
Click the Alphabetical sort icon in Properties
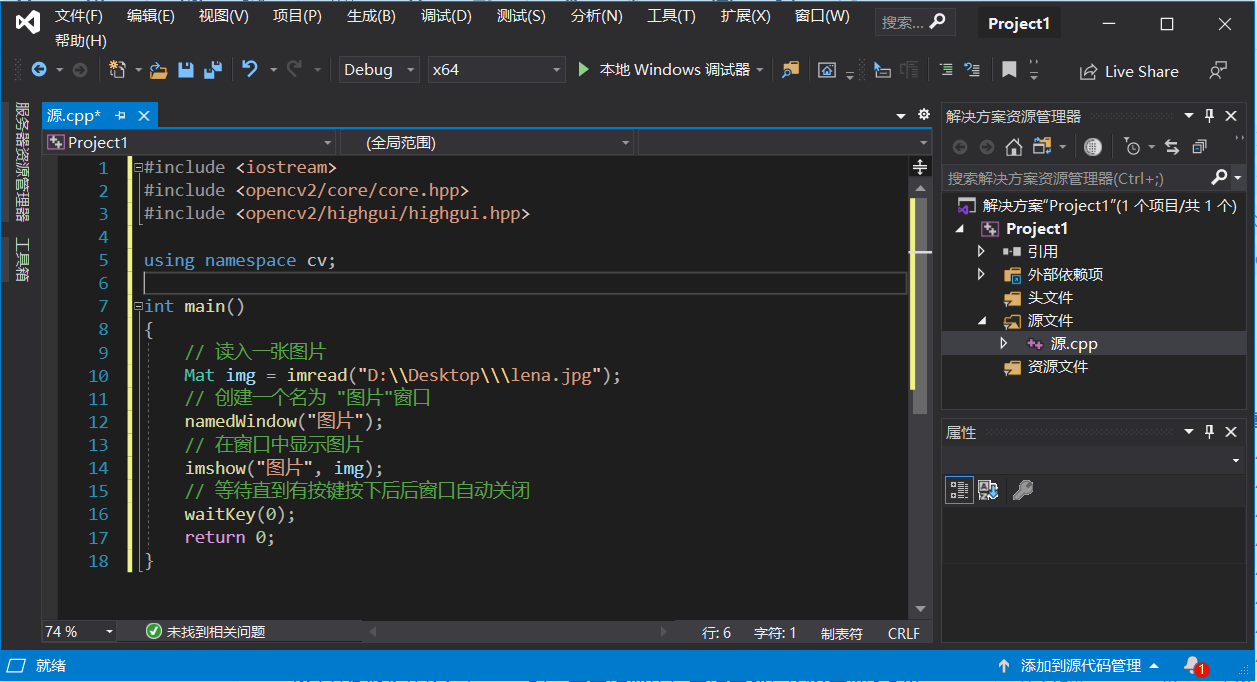tap(988, 490)
